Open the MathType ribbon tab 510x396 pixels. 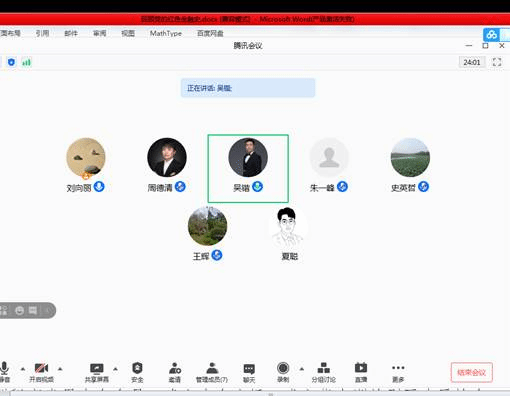pyautogui.click(x=166, y=33)
